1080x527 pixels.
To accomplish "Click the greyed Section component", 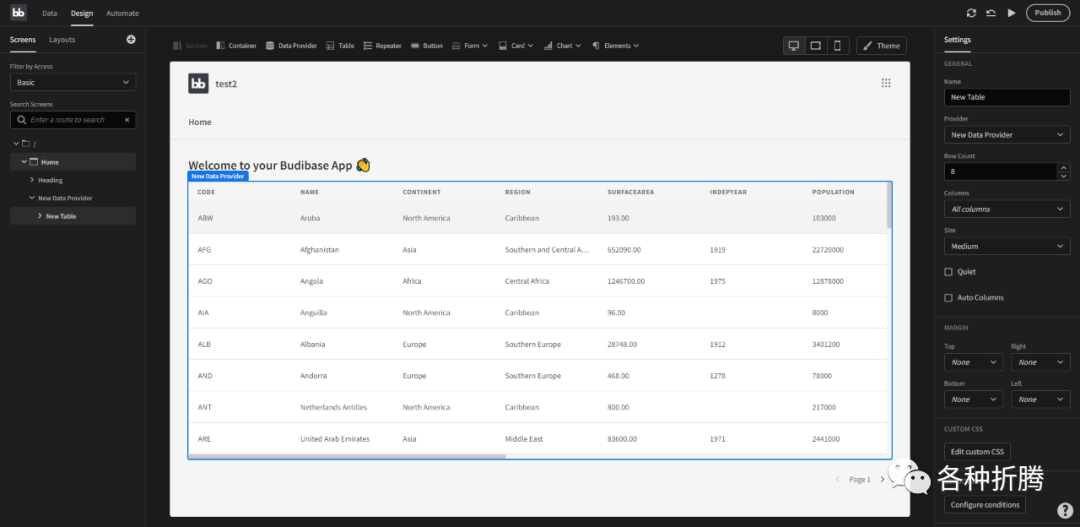I will (189, 45).
